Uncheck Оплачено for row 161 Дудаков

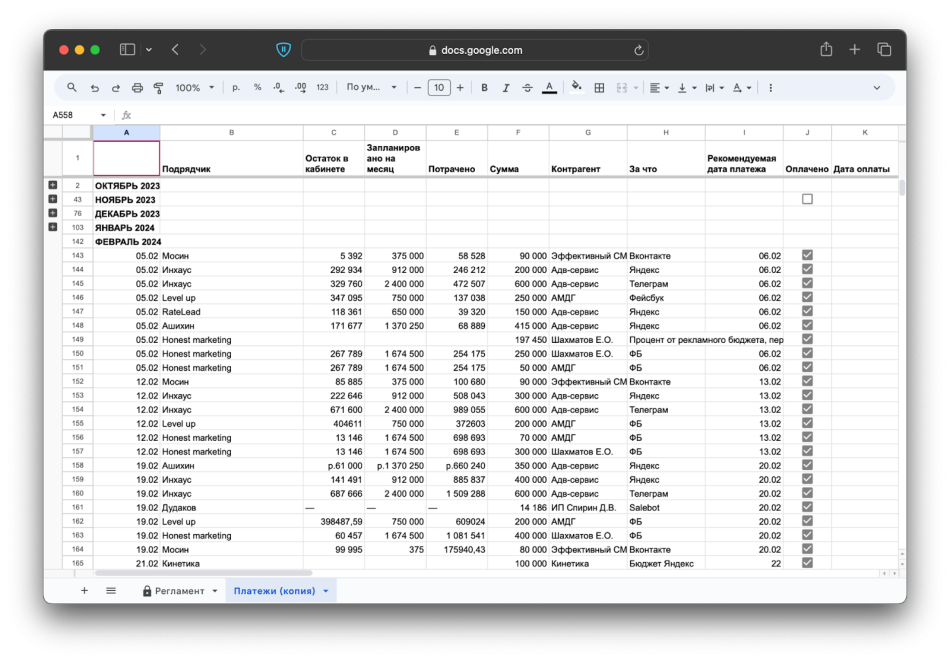click(x=807, y=507)
